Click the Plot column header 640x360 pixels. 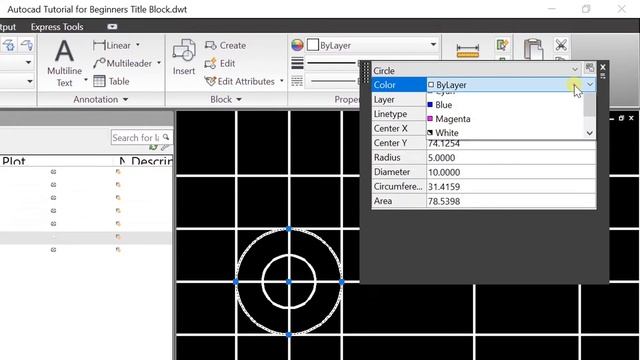(x=13, y=161)
